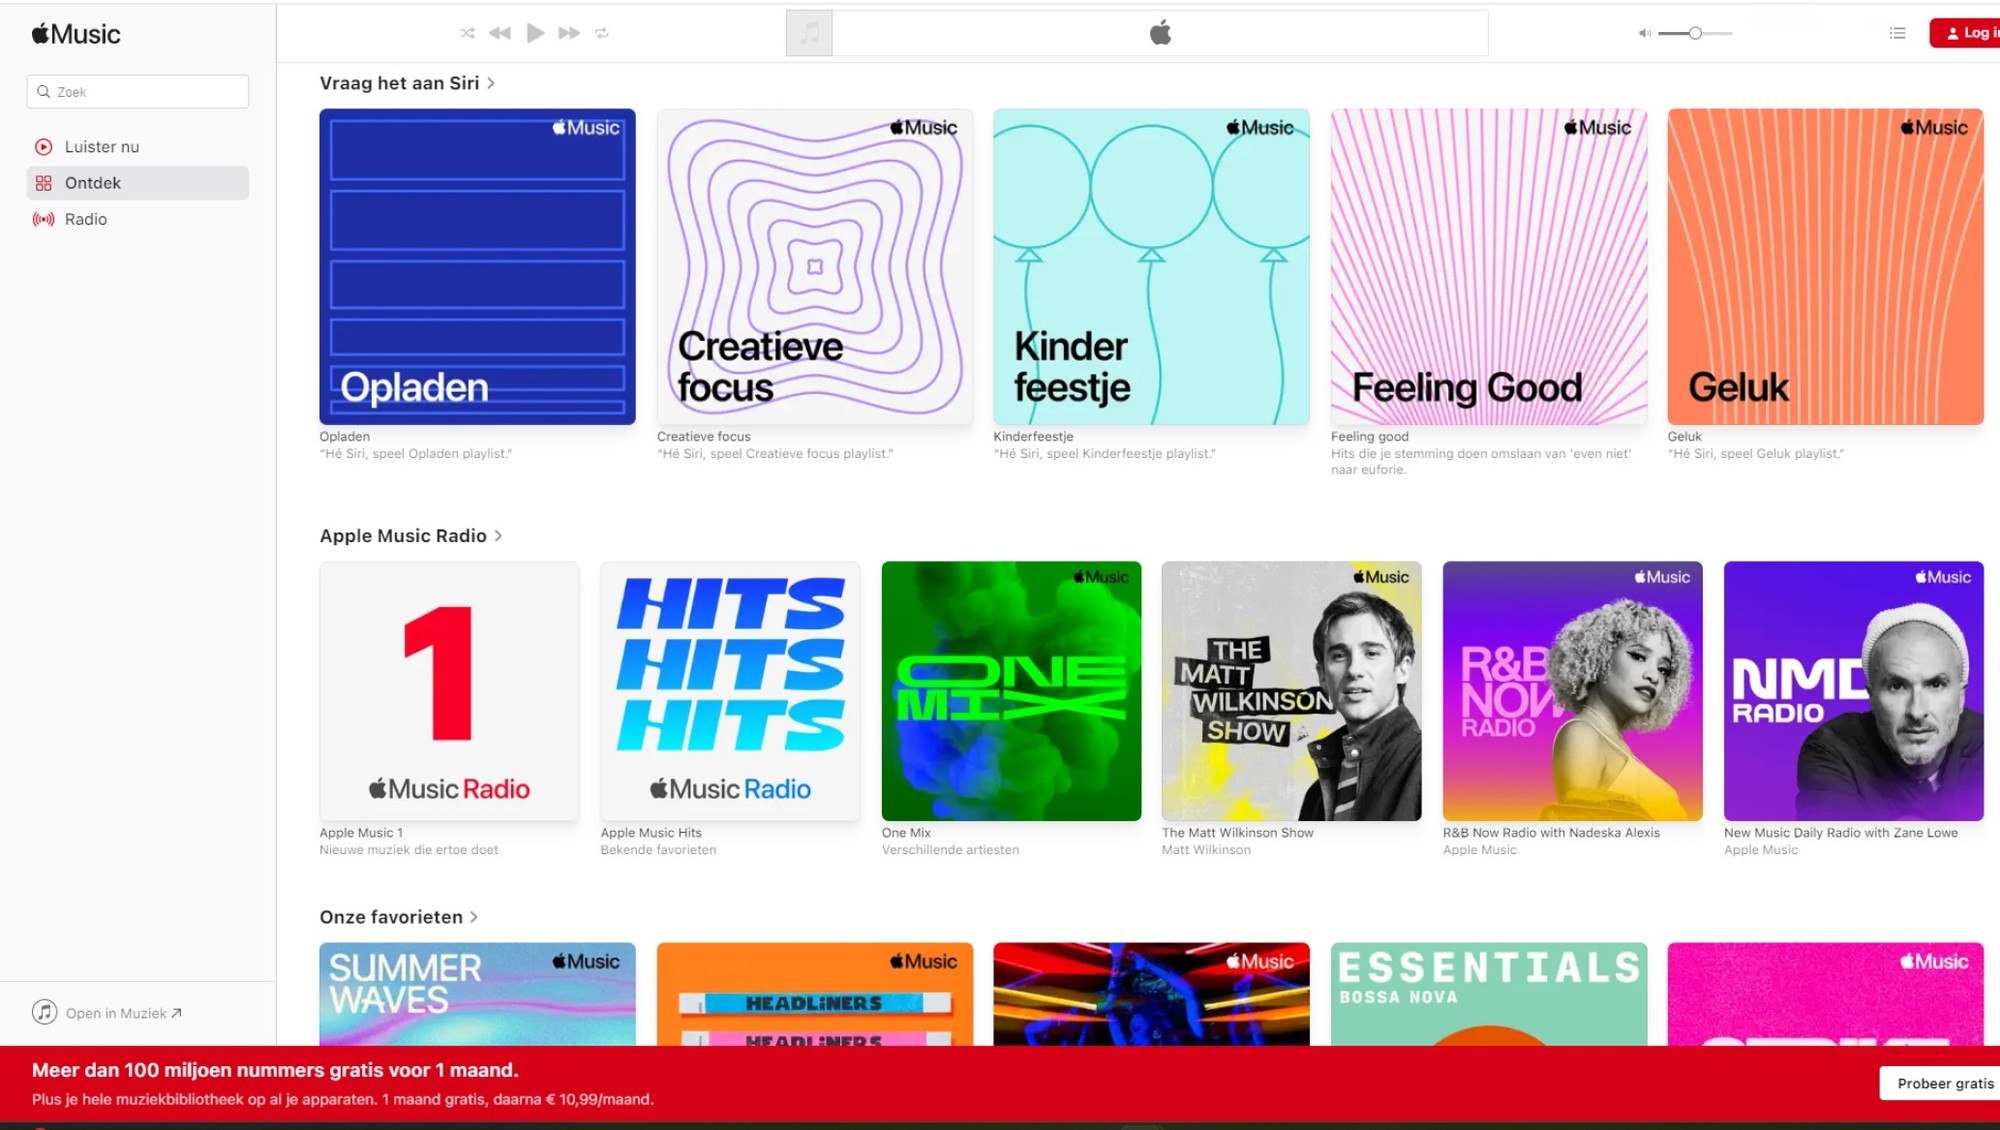The width and height of the screenshot is (2000, 1130).
Task: Focus the Zoek search field
Action: click(138, 91)
